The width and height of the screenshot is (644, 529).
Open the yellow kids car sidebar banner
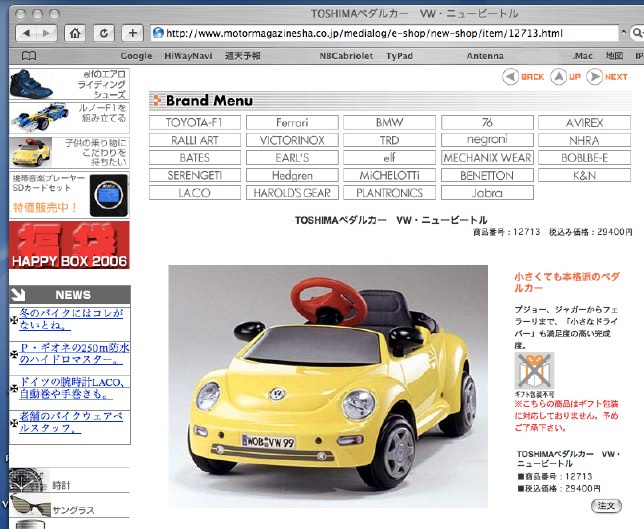click(x=69, y=152)
